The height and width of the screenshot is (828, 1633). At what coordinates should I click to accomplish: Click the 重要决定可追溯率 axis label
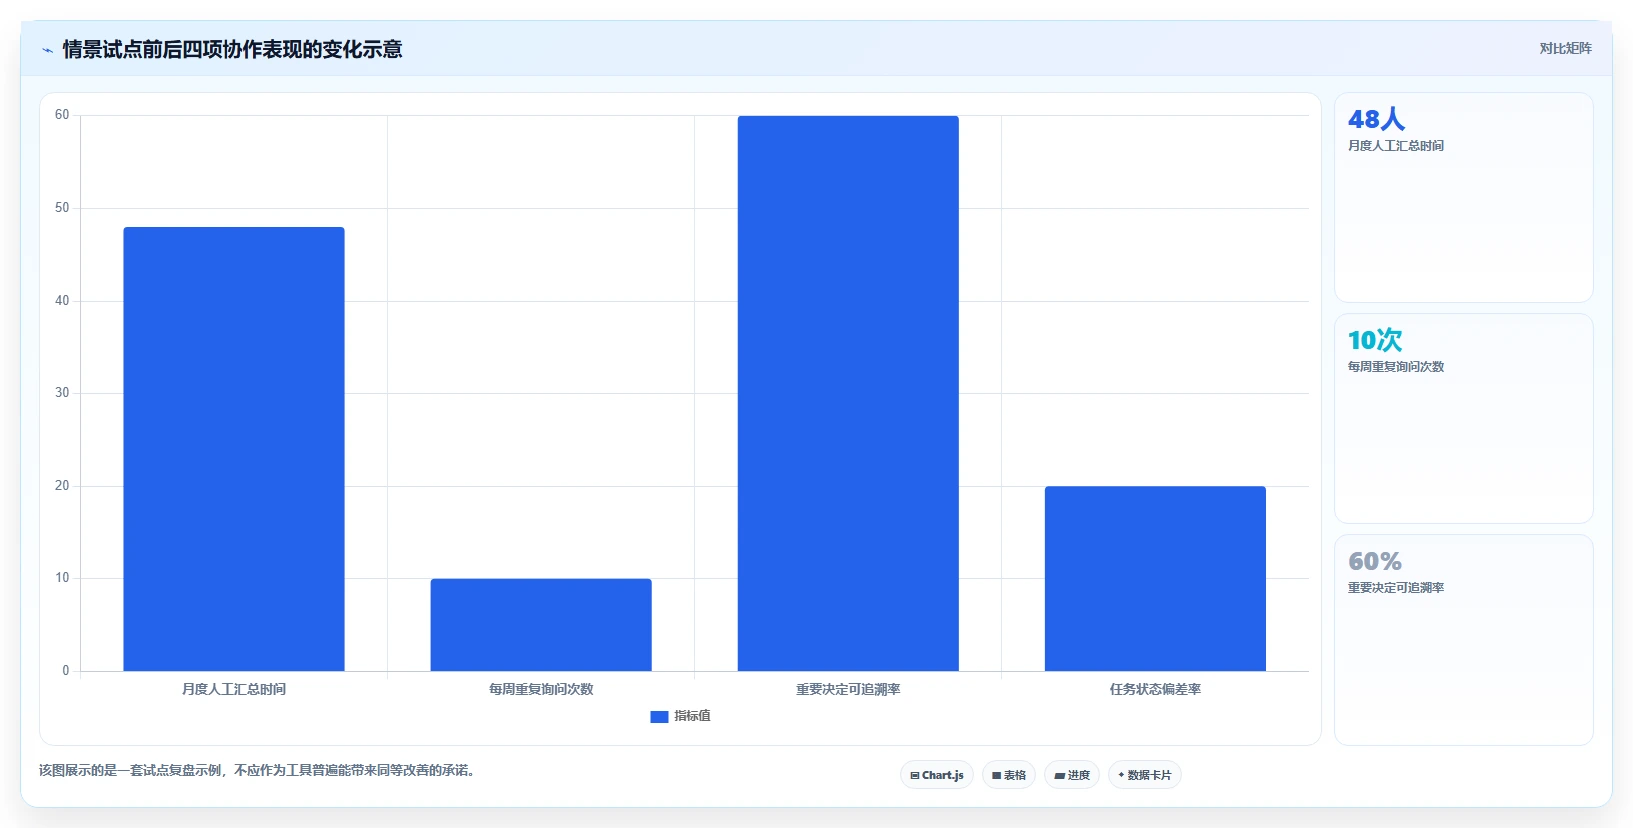pos(848,689)
